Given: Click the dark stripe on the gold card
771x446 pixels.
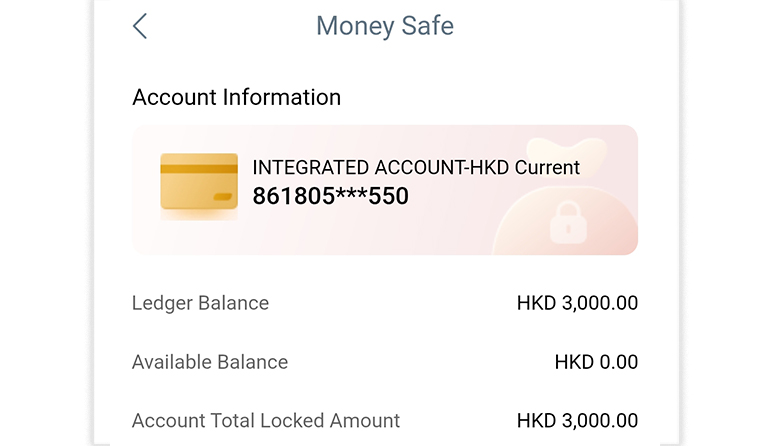Looking at the screenshot, I should tap(199, 169).
